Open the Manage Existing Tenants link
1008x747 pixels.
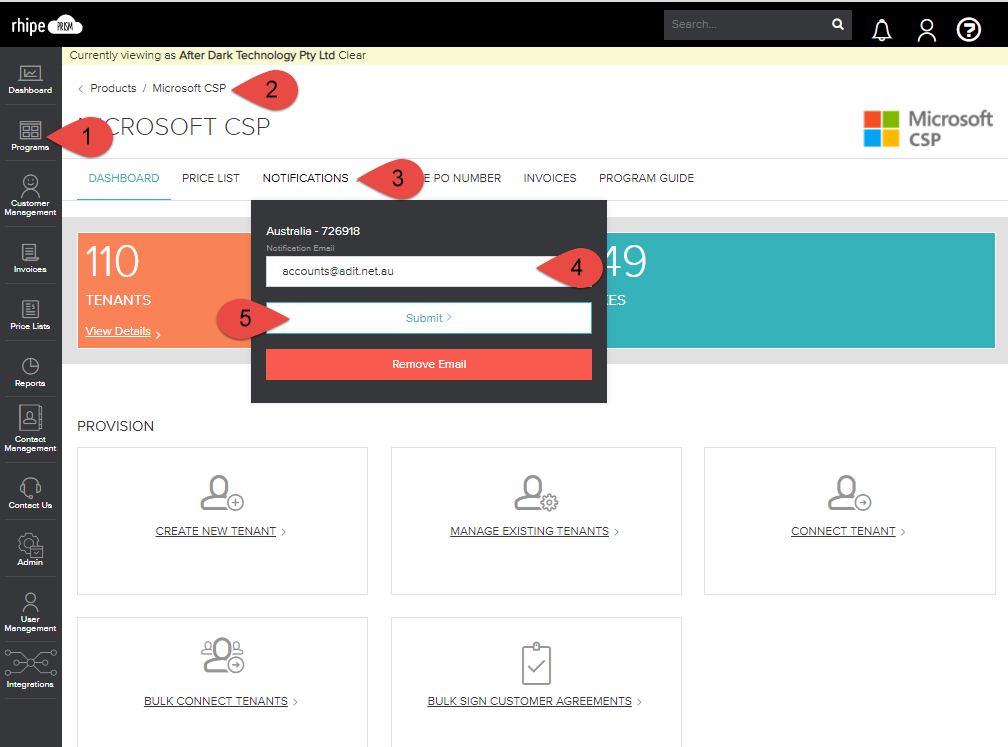(x=529, y=531)
